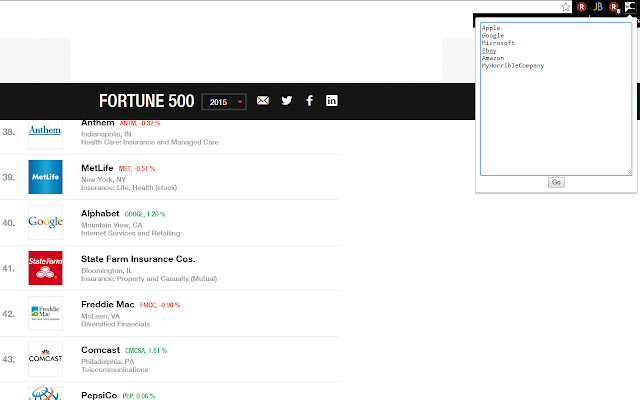Open the Freddie Mac company link
The width and height of the screenshot is (640, 400).
pyautogui.click(x=108, y=304)
